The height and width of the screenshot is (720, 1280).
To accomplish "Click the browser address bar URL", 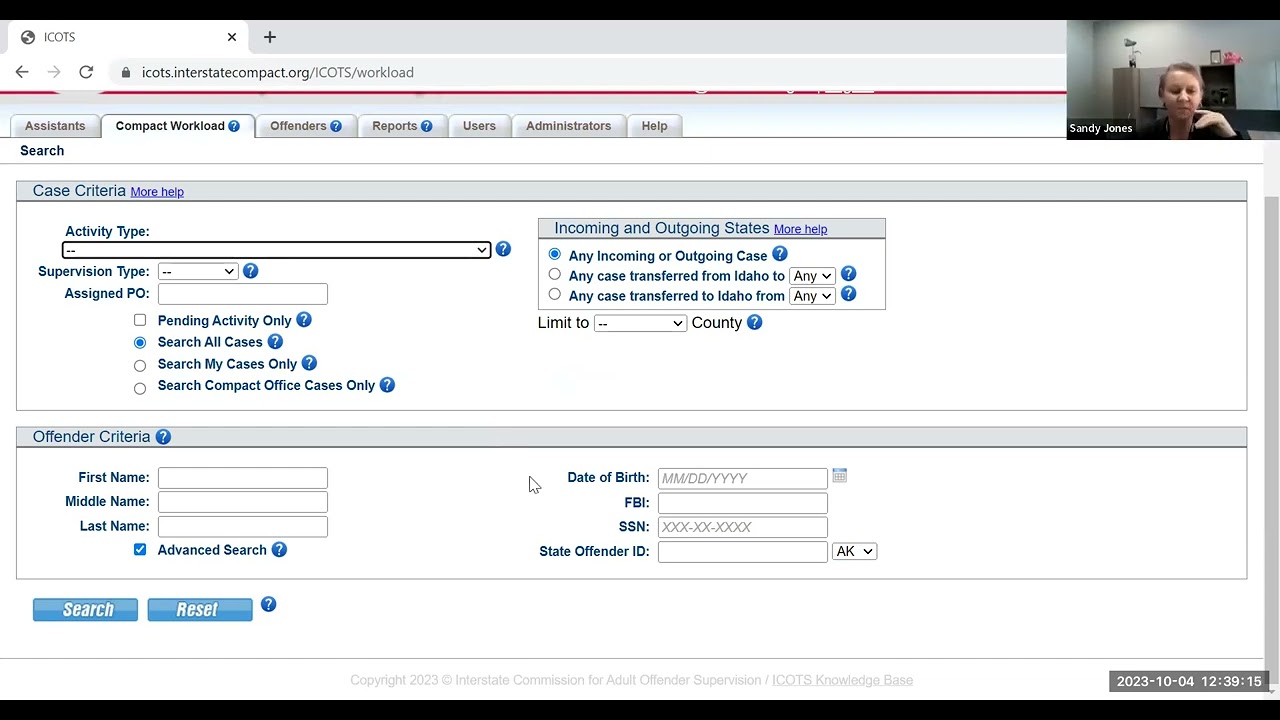I will click(x=277, y=72).
